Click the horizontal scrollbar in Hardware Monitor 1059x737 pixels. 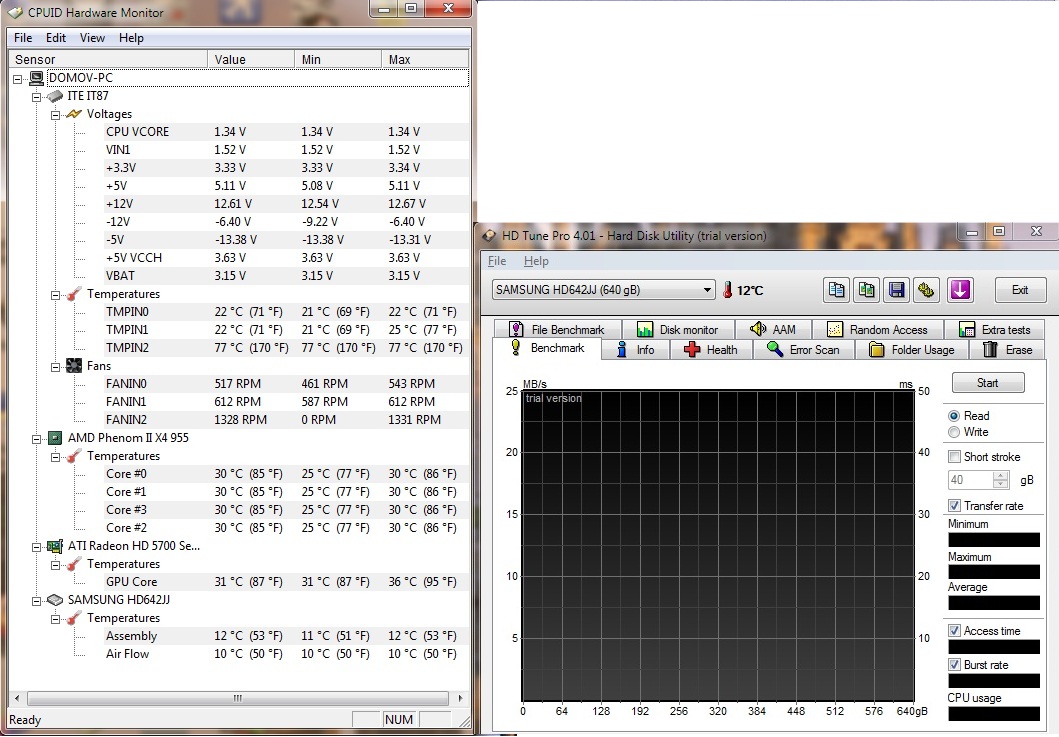238,698
